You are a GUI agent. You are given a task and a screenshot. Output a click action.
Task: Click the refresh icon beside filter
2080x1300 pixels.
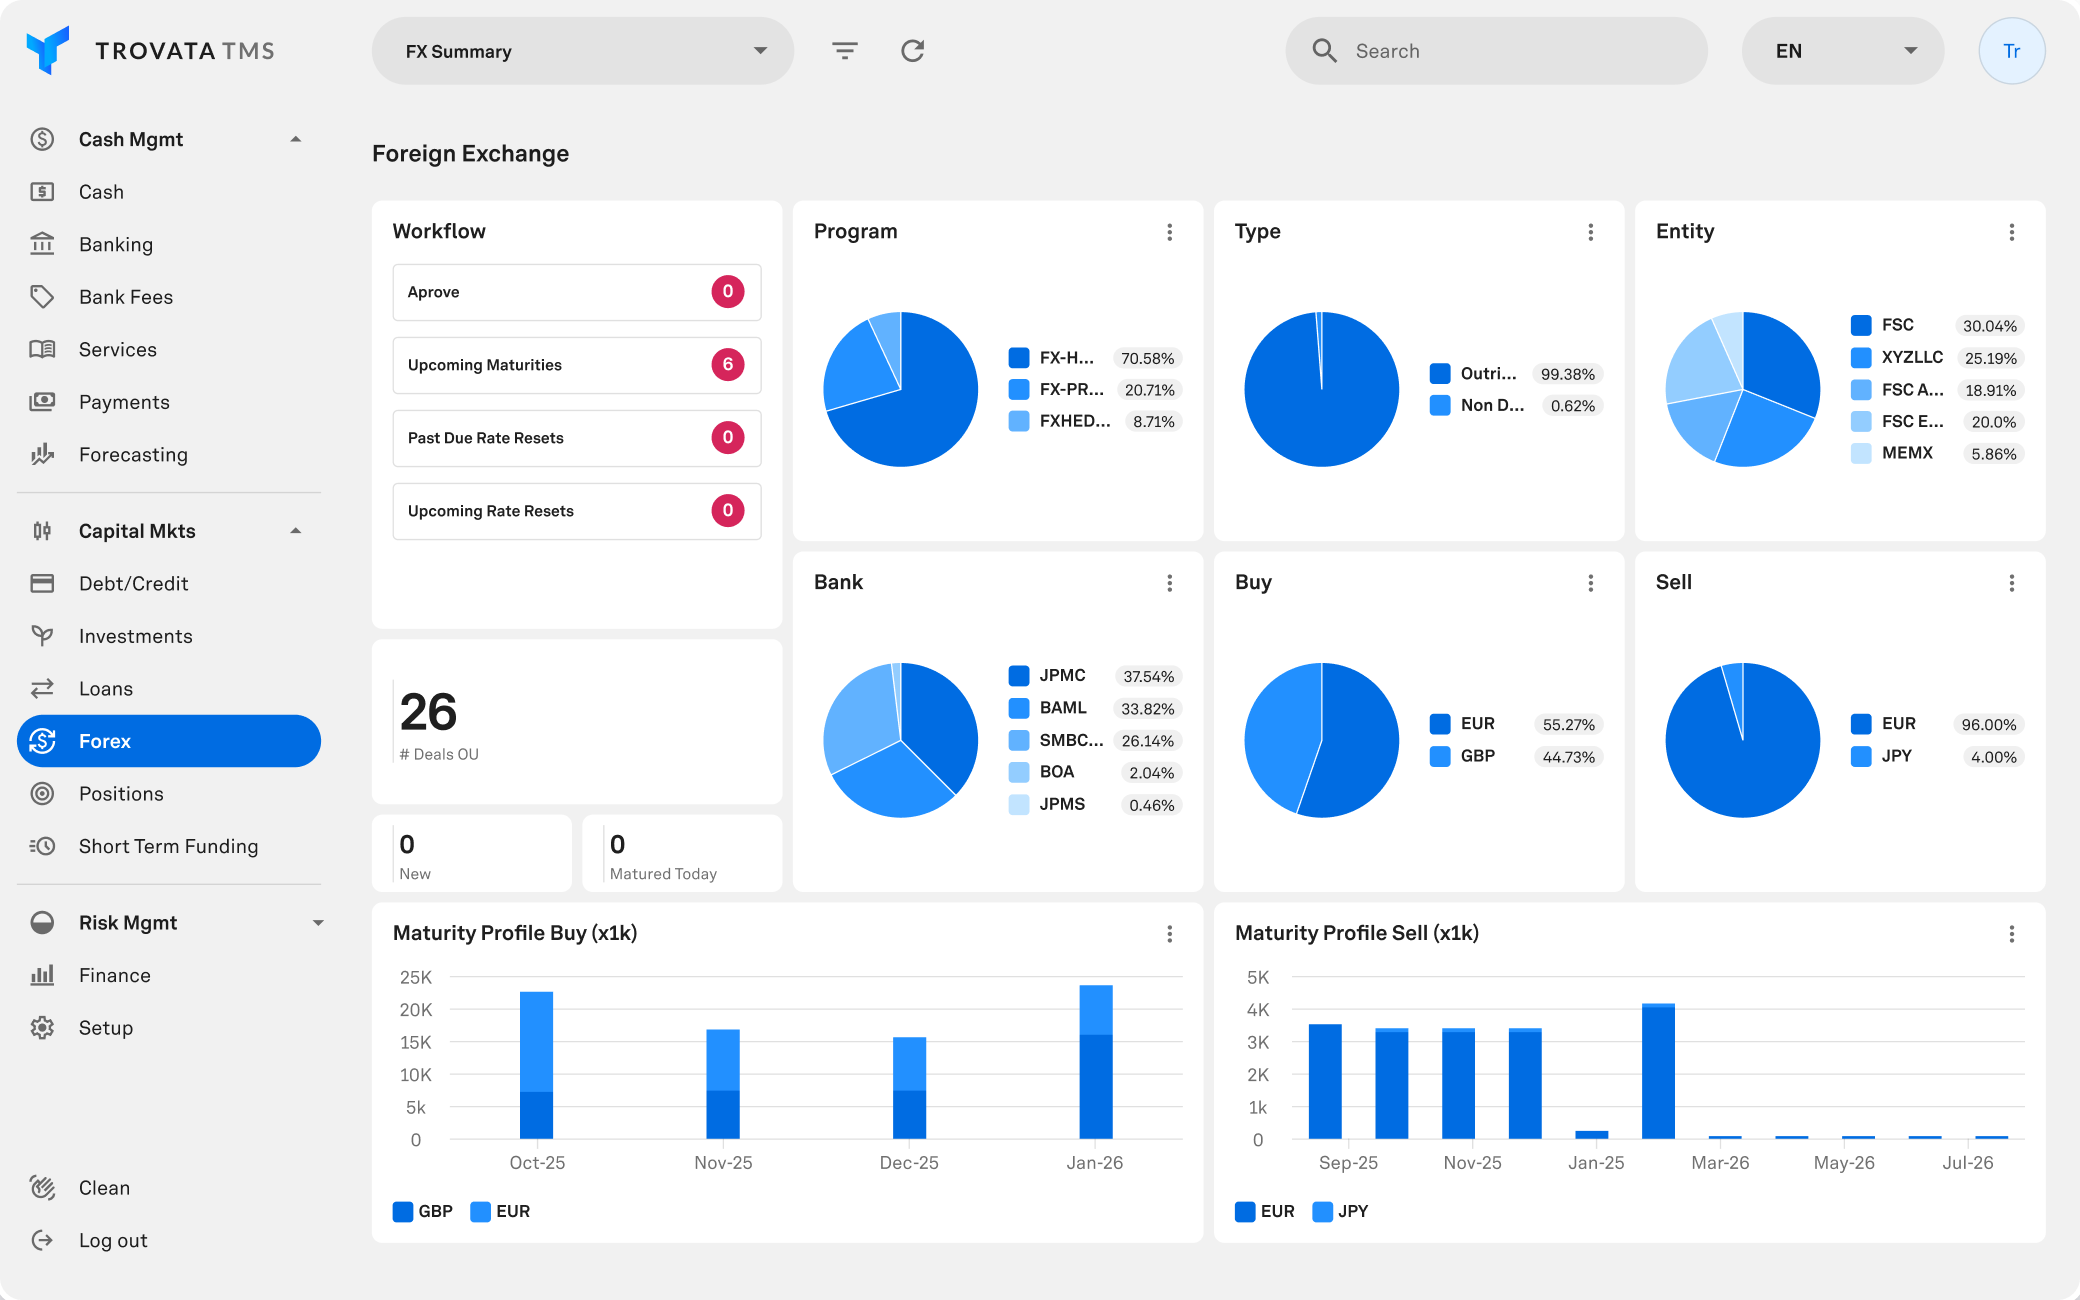(912, 51)
